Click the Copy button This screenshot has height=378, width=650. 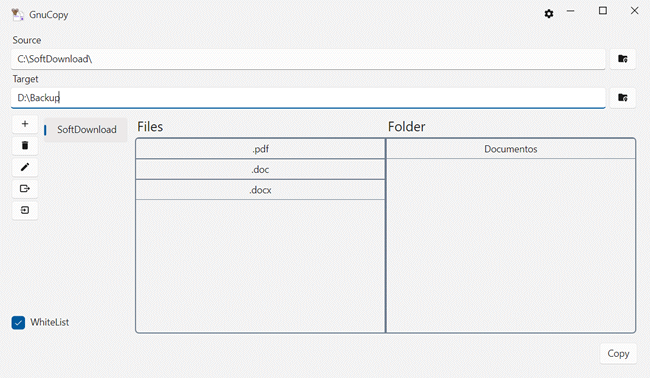[x=618, y=354]
